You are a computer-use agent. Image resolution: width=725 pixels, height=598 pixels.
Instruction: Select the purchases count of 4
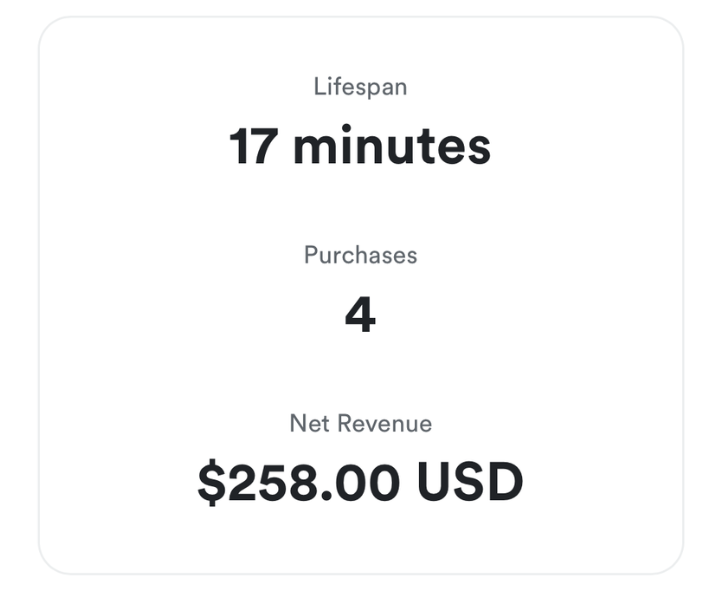point(360,316)
